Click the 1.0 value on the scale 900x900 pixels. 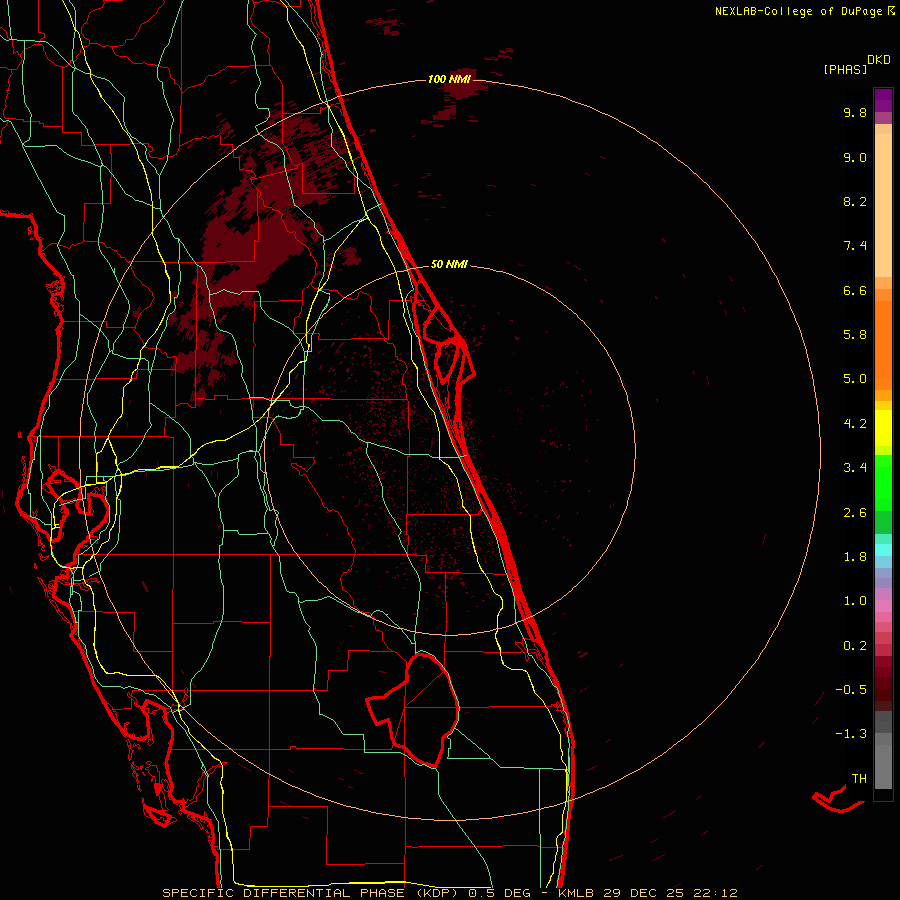coord(855,601)
